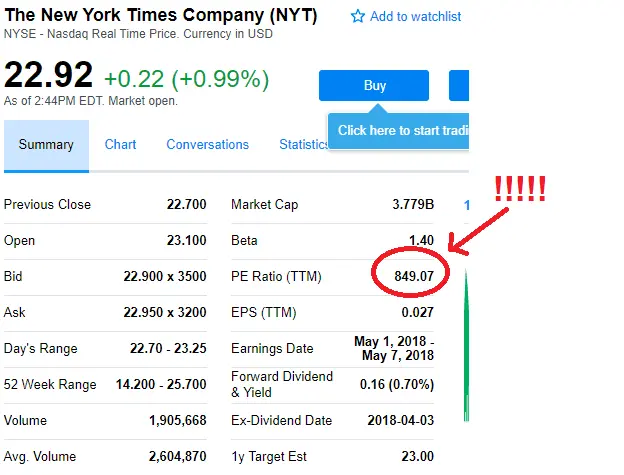The image size is (624, 475).
Task: Click the partially visible blue button beside Buy
Action: point(459,86)
